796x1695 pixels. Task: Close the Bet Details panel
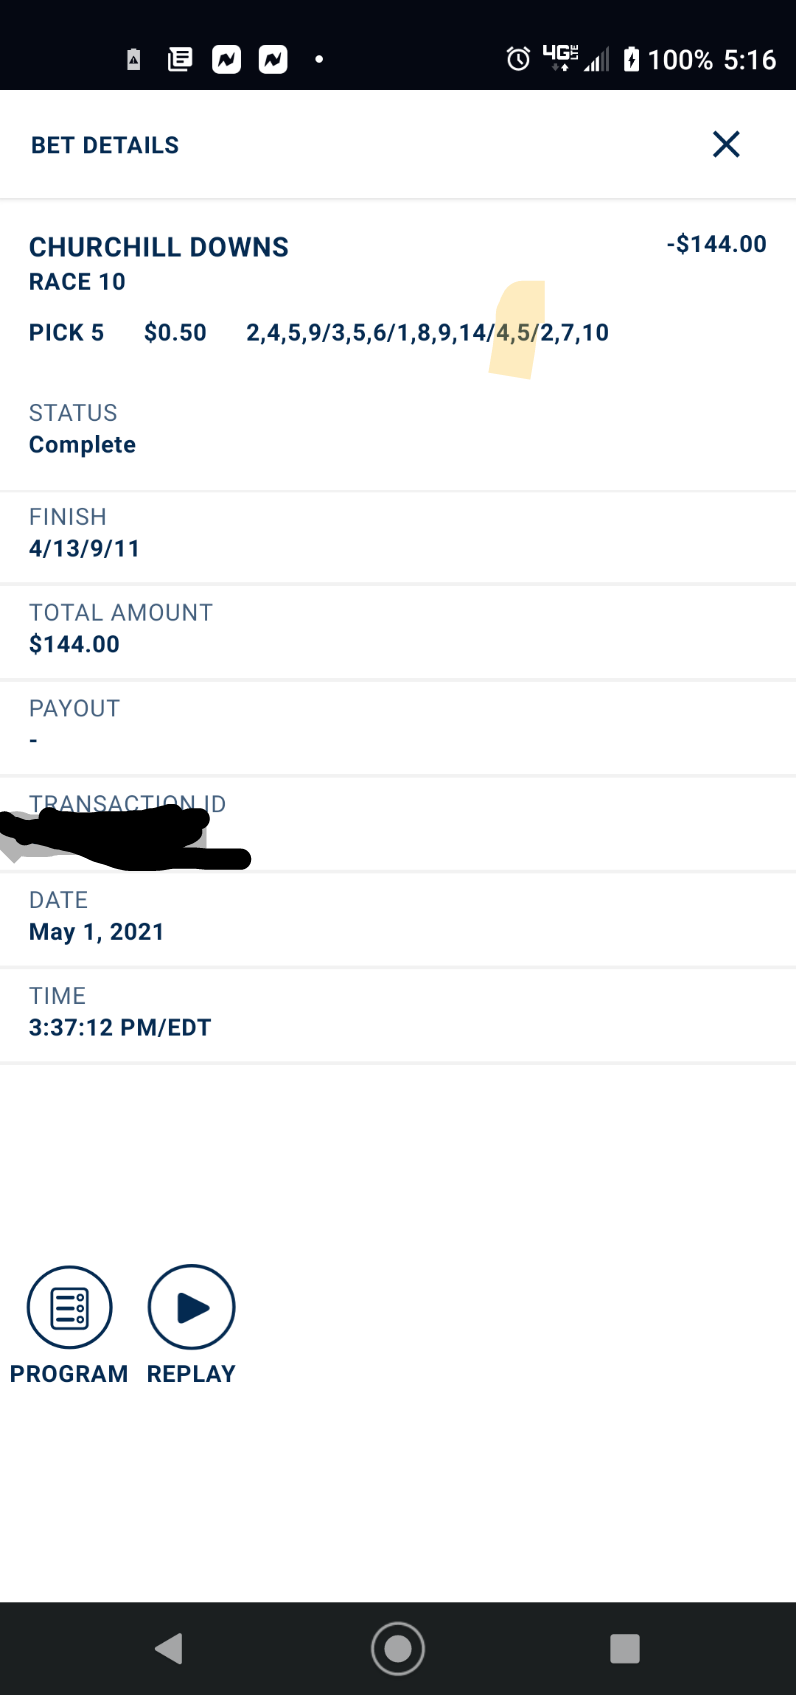coord(726,144)
